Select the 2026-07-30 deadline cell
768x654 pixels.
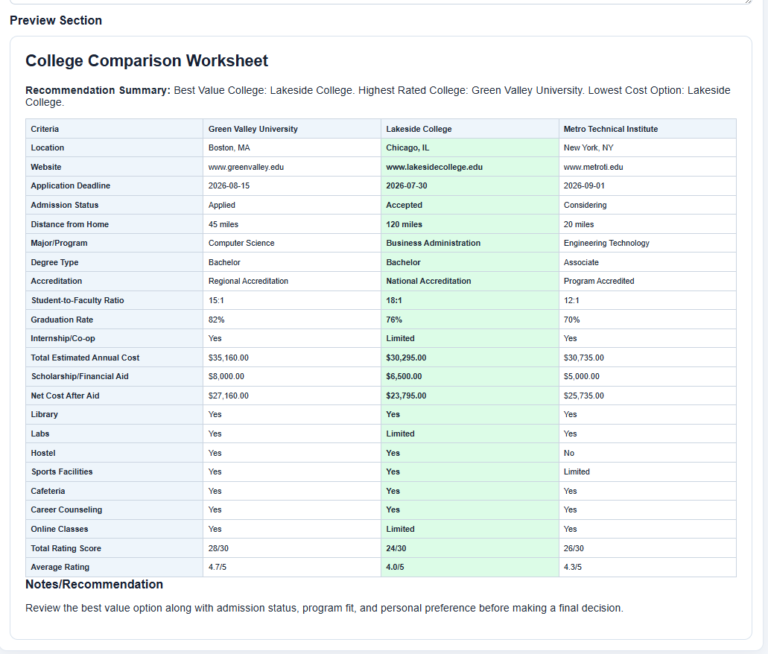tap(470, 186)
